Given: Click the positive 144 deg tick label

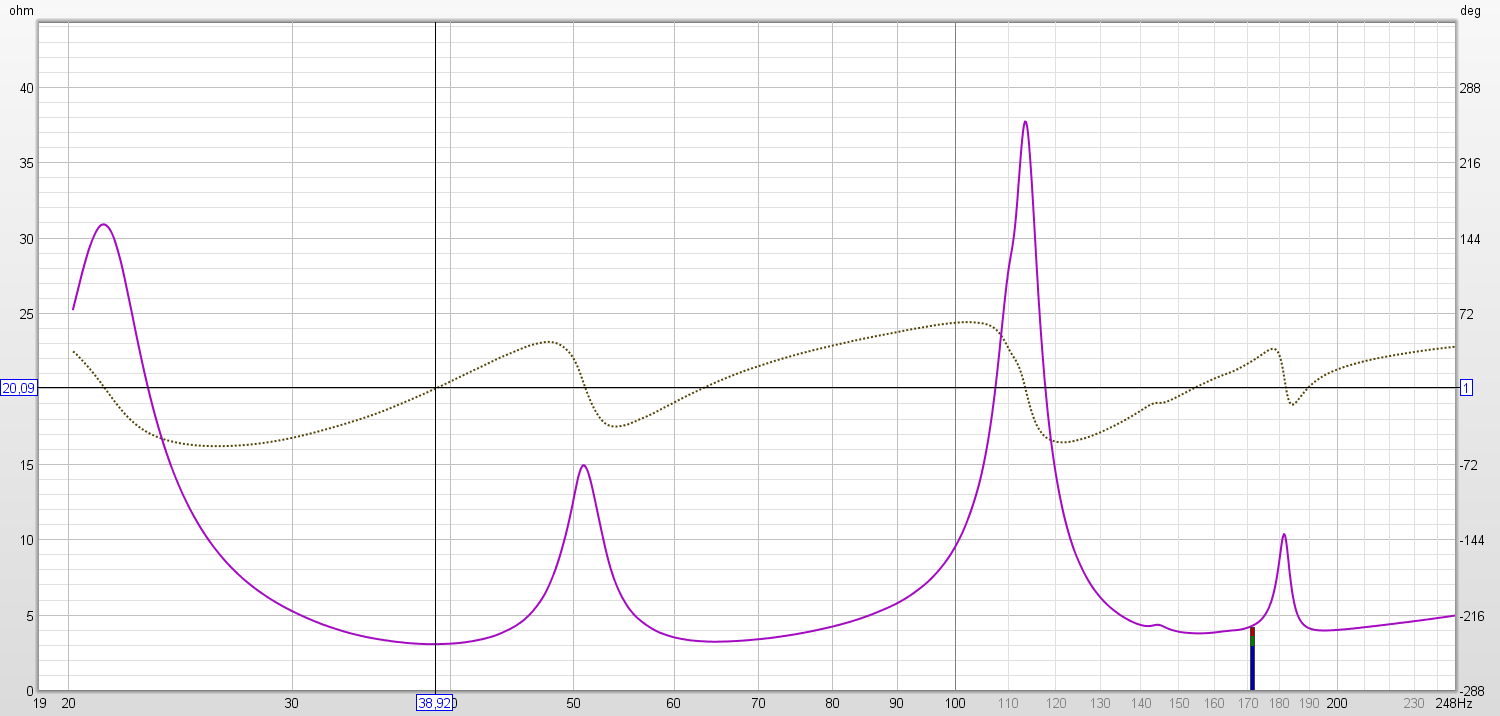Looking at the screenshot, I should point(1470,239).
